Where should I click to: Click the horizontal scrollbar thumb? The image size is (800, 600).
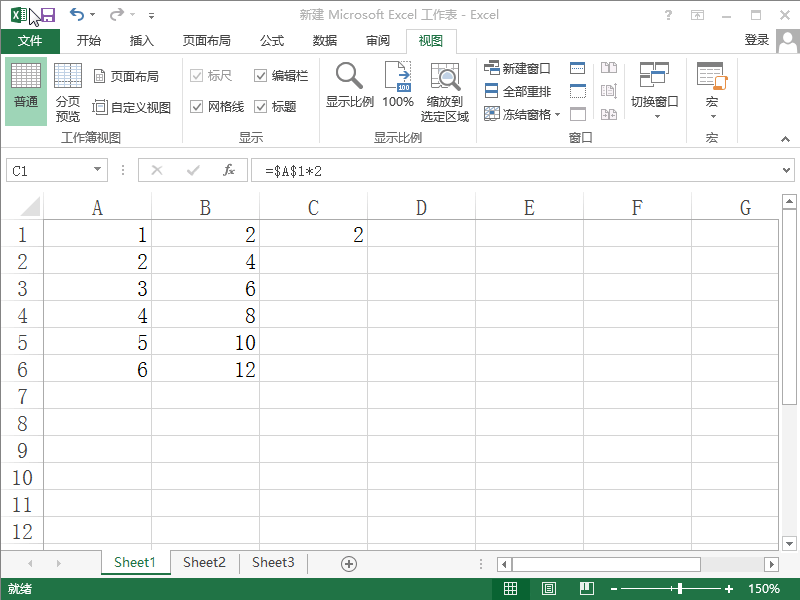[607, 564]
